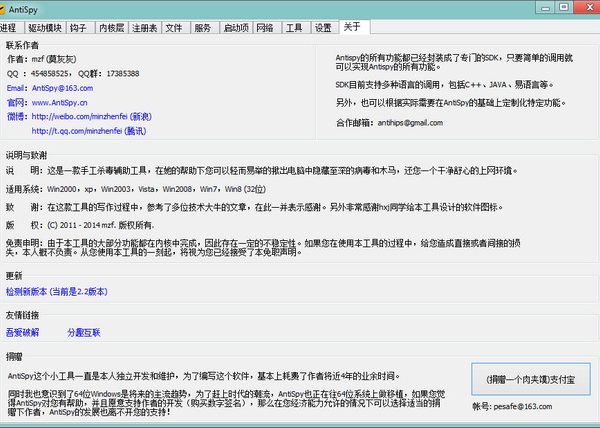Select the 网络 tab

click(265, 27)
